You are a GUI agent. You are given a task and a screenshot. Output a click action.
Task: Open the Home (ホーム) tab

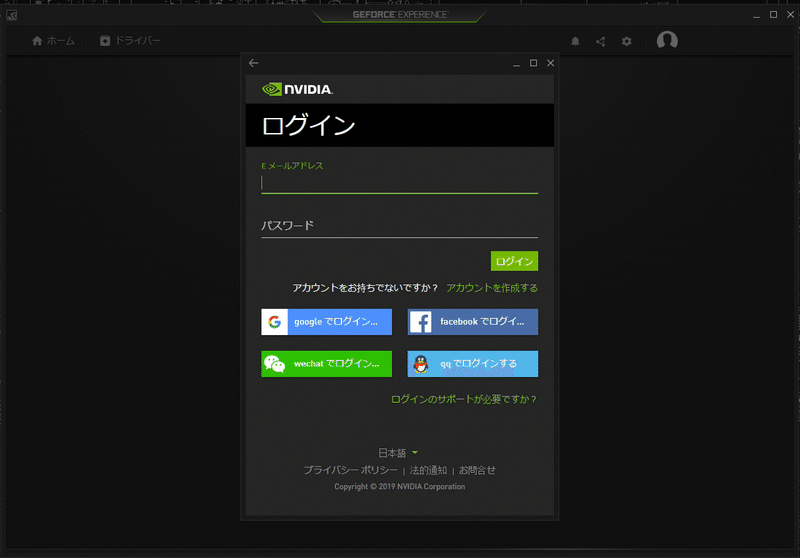[53, 41]
